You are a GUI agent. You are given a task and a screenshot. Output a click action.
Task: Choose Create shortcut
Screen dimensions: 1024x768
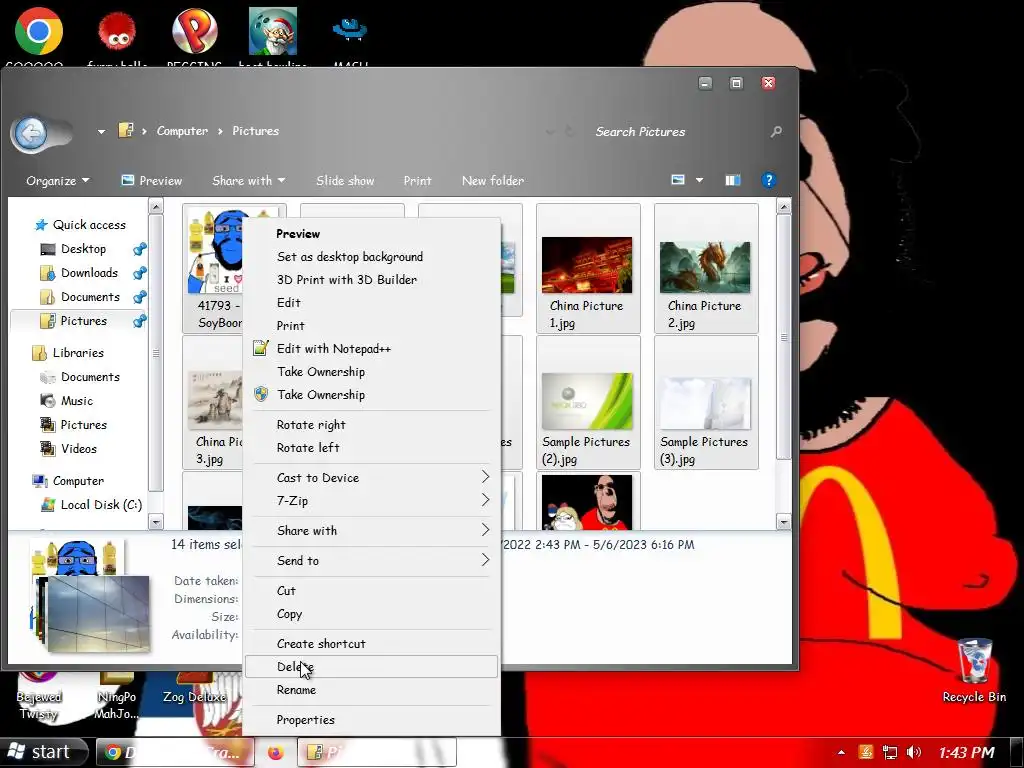[370, 643]
